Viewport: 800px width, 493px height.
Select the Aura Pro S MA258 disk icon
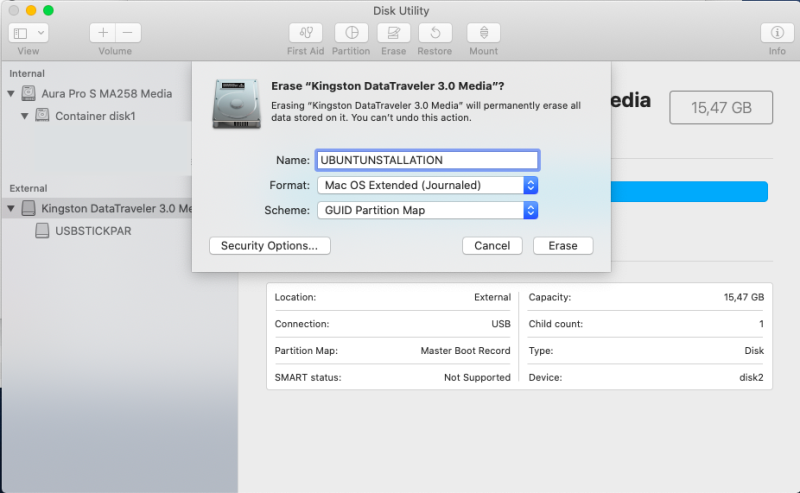point(29,93)
